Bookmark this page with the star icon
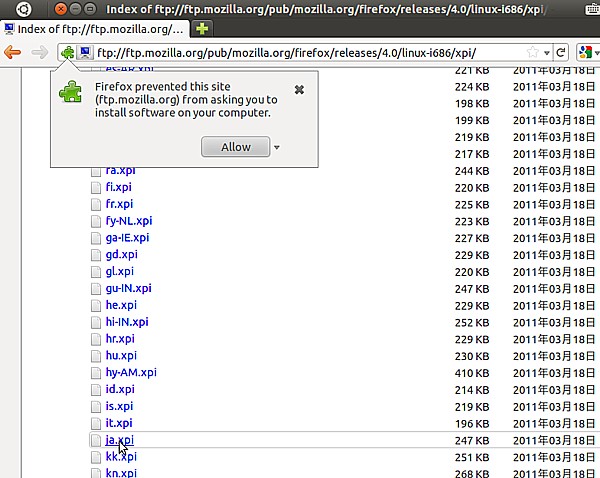 [532, 52]
